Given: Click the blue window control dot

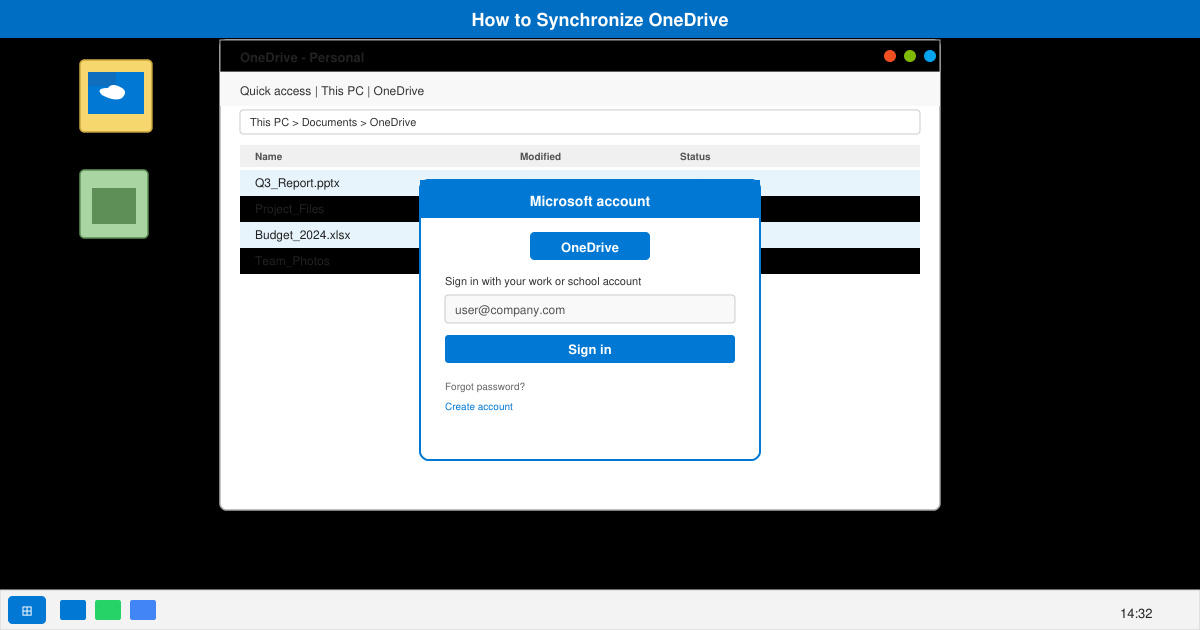Looking at the screenshot, I should 930,56.
